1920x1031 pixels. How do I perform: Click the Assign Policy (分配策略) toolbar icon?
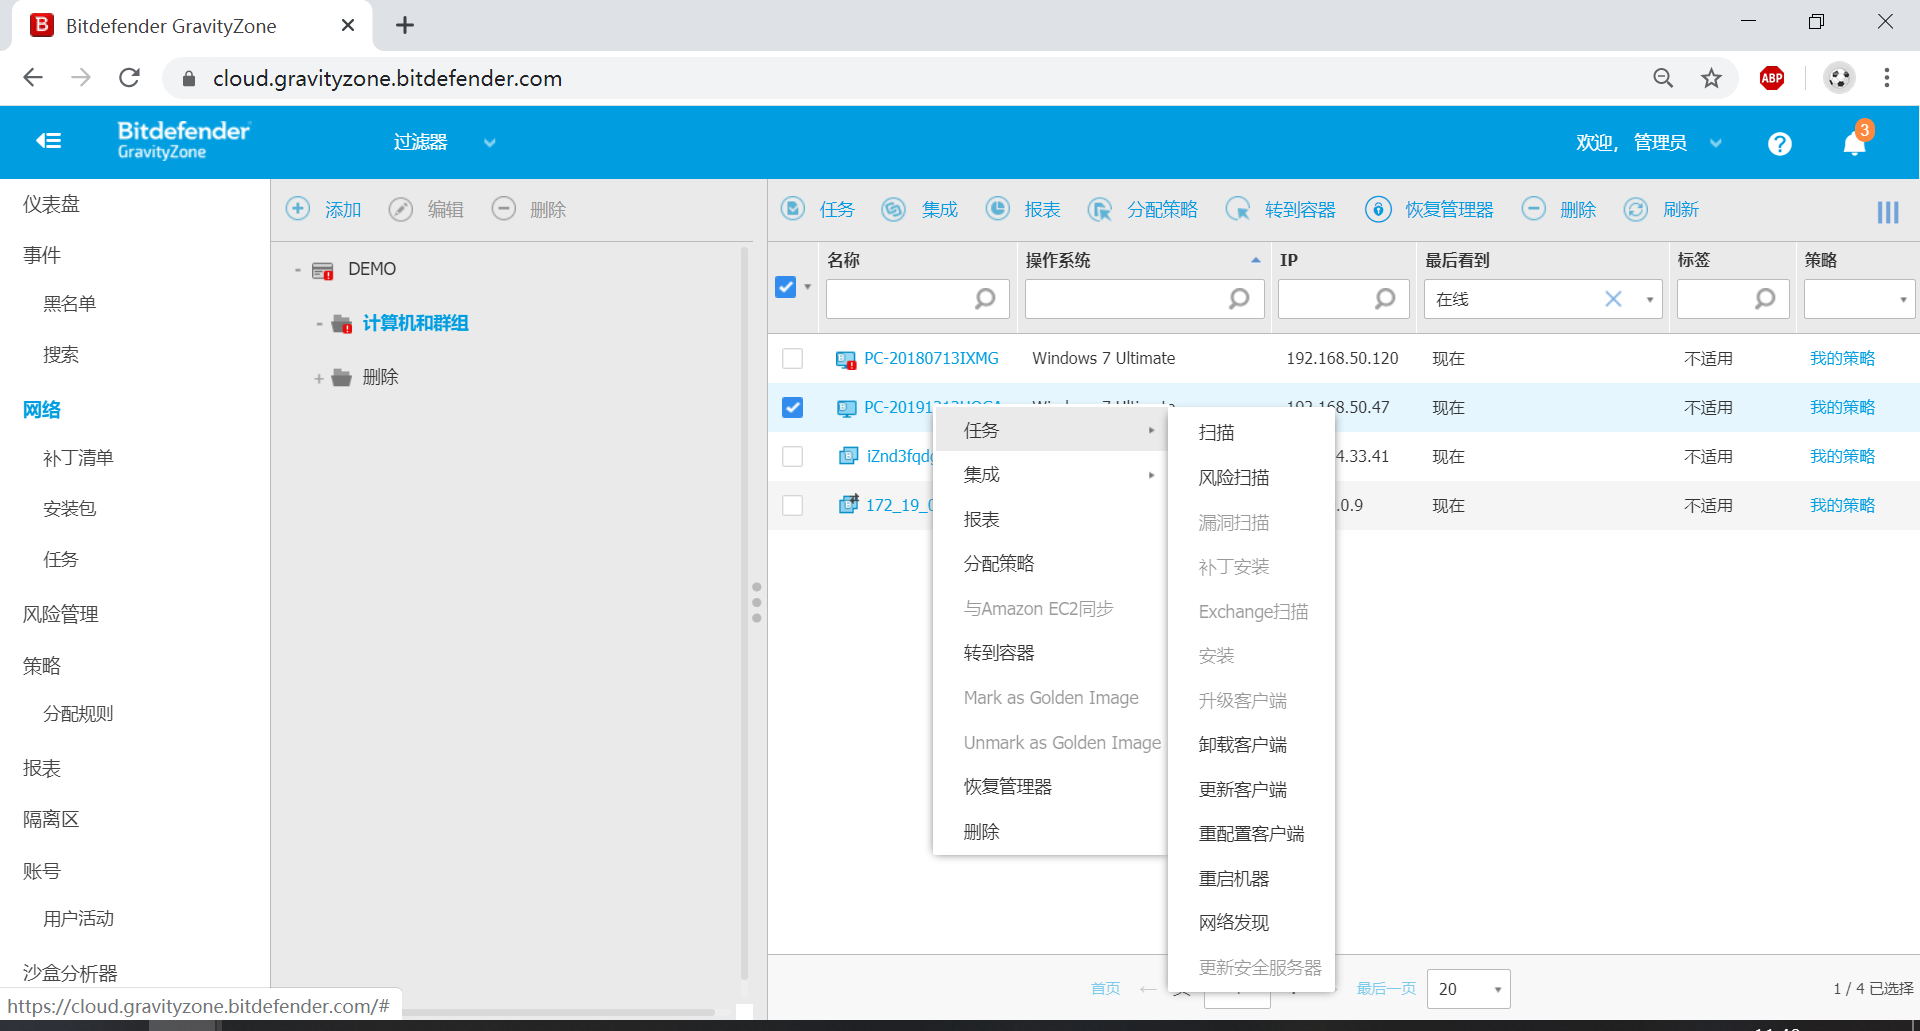pyautogui.click(x=1100, y=208)
